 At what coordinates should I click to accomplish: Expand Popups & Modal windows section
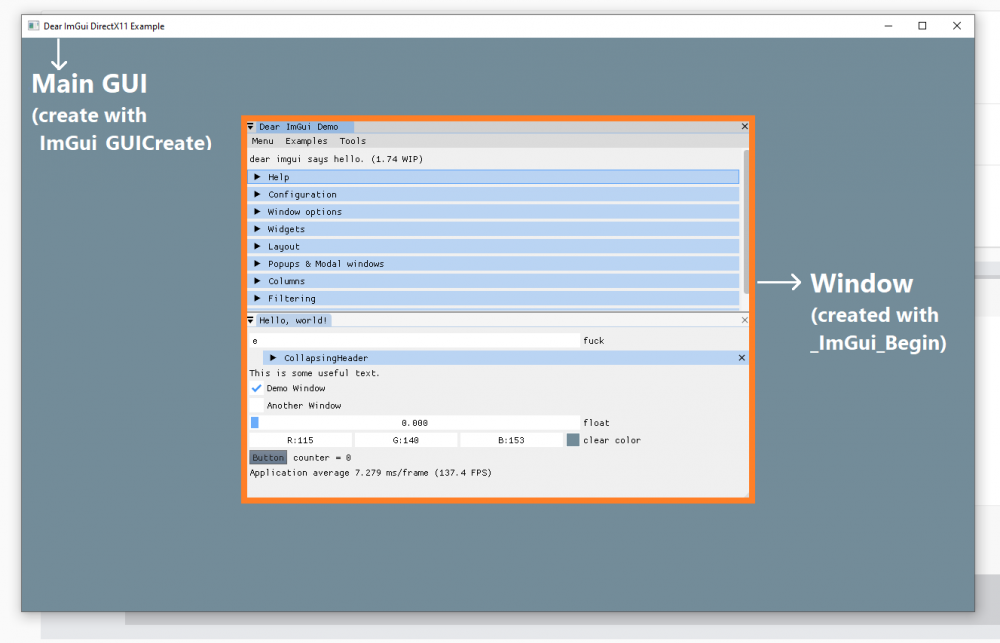493,263
